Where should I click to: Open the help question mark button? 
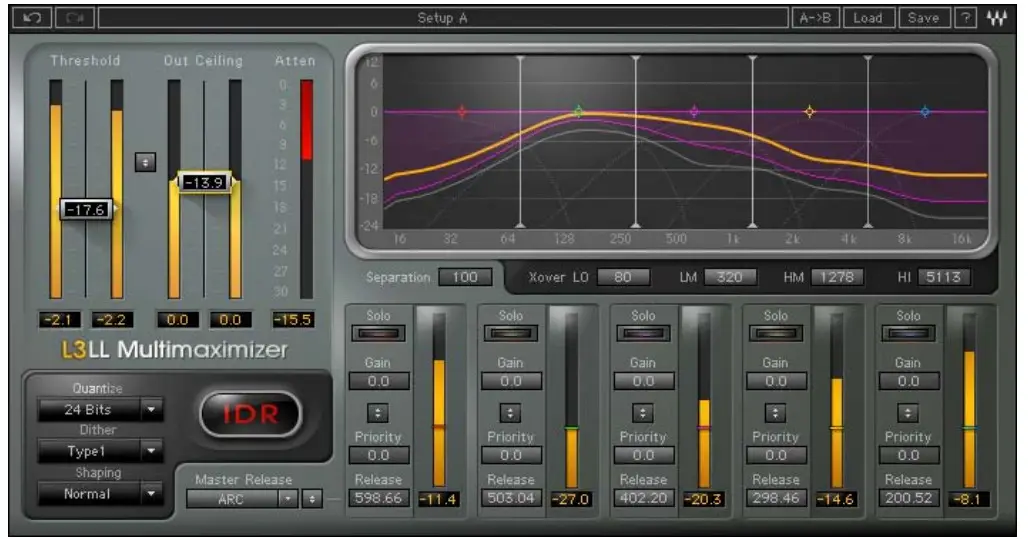966,18
